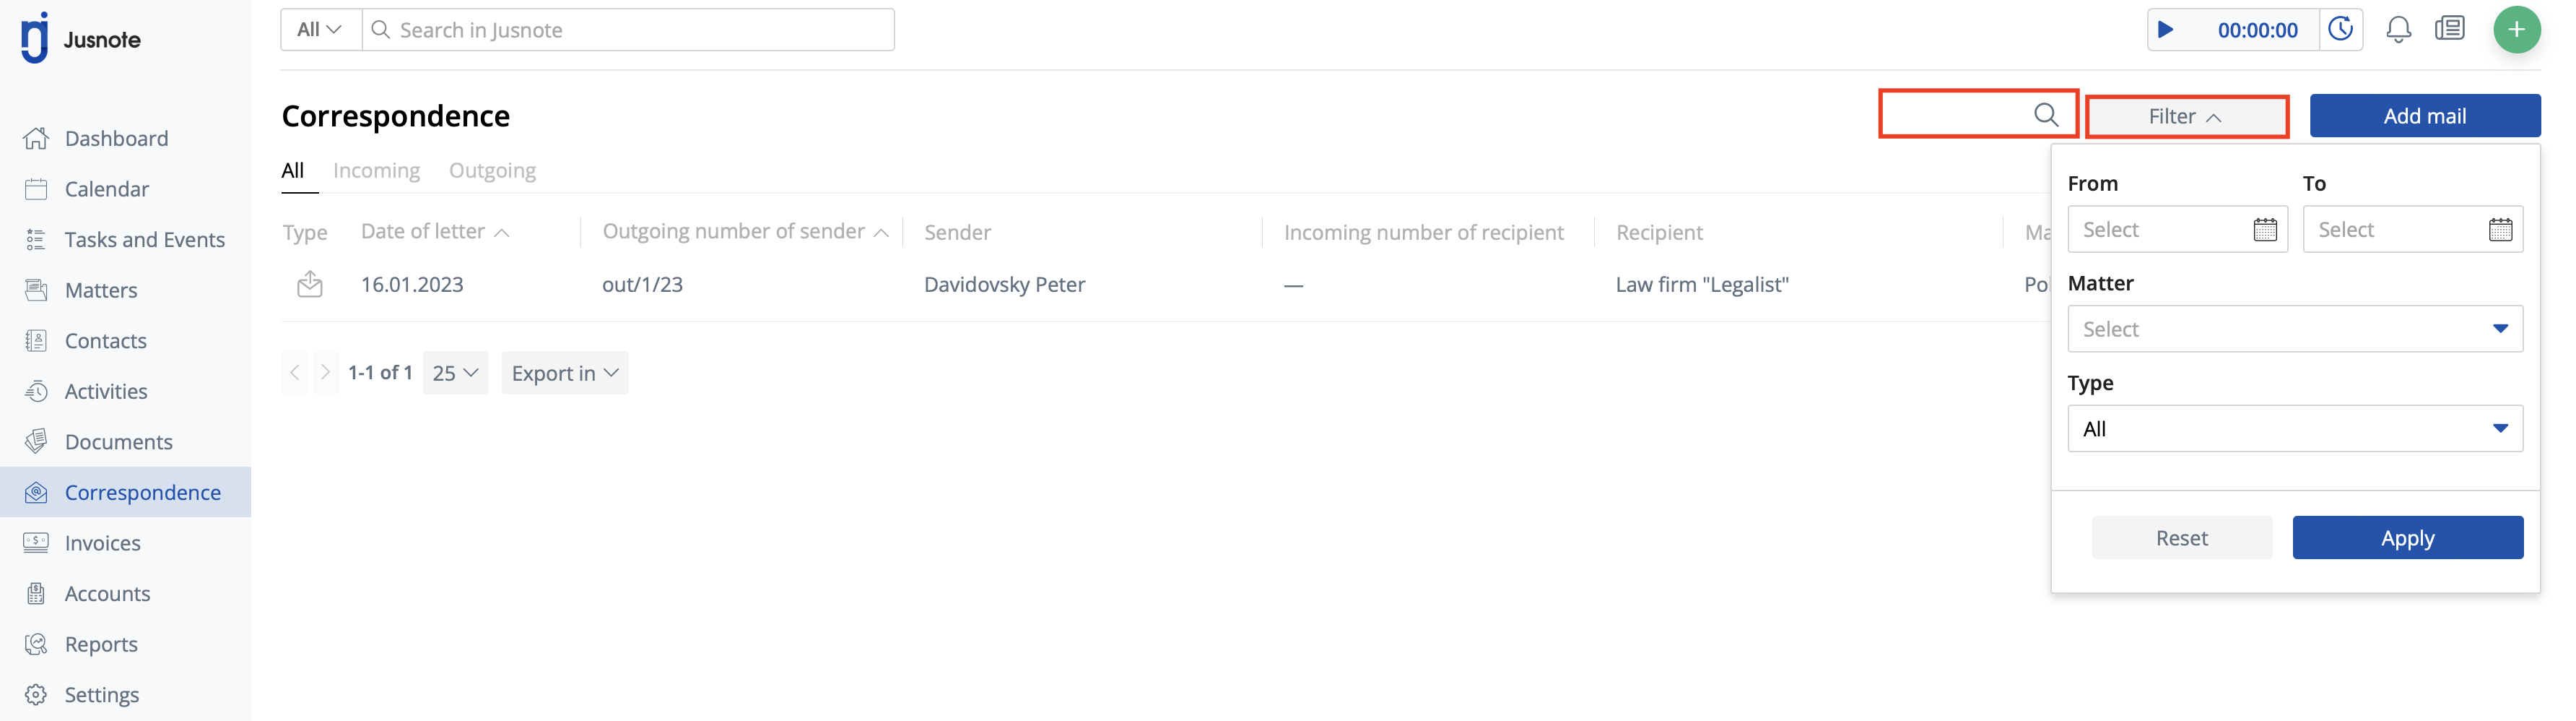Screen dimensions: 2576x721
Task: Click the outgoing mail type icon in row
Action: click(310, 285)
